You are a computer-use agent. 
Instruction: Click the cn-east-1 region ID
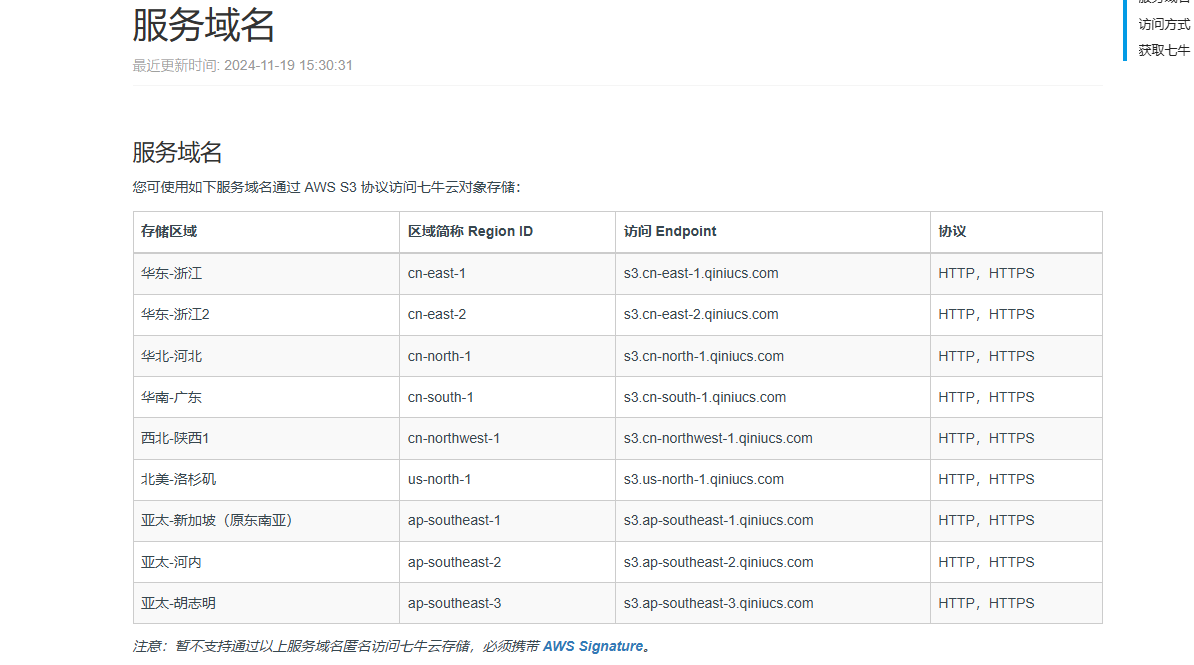436,273
